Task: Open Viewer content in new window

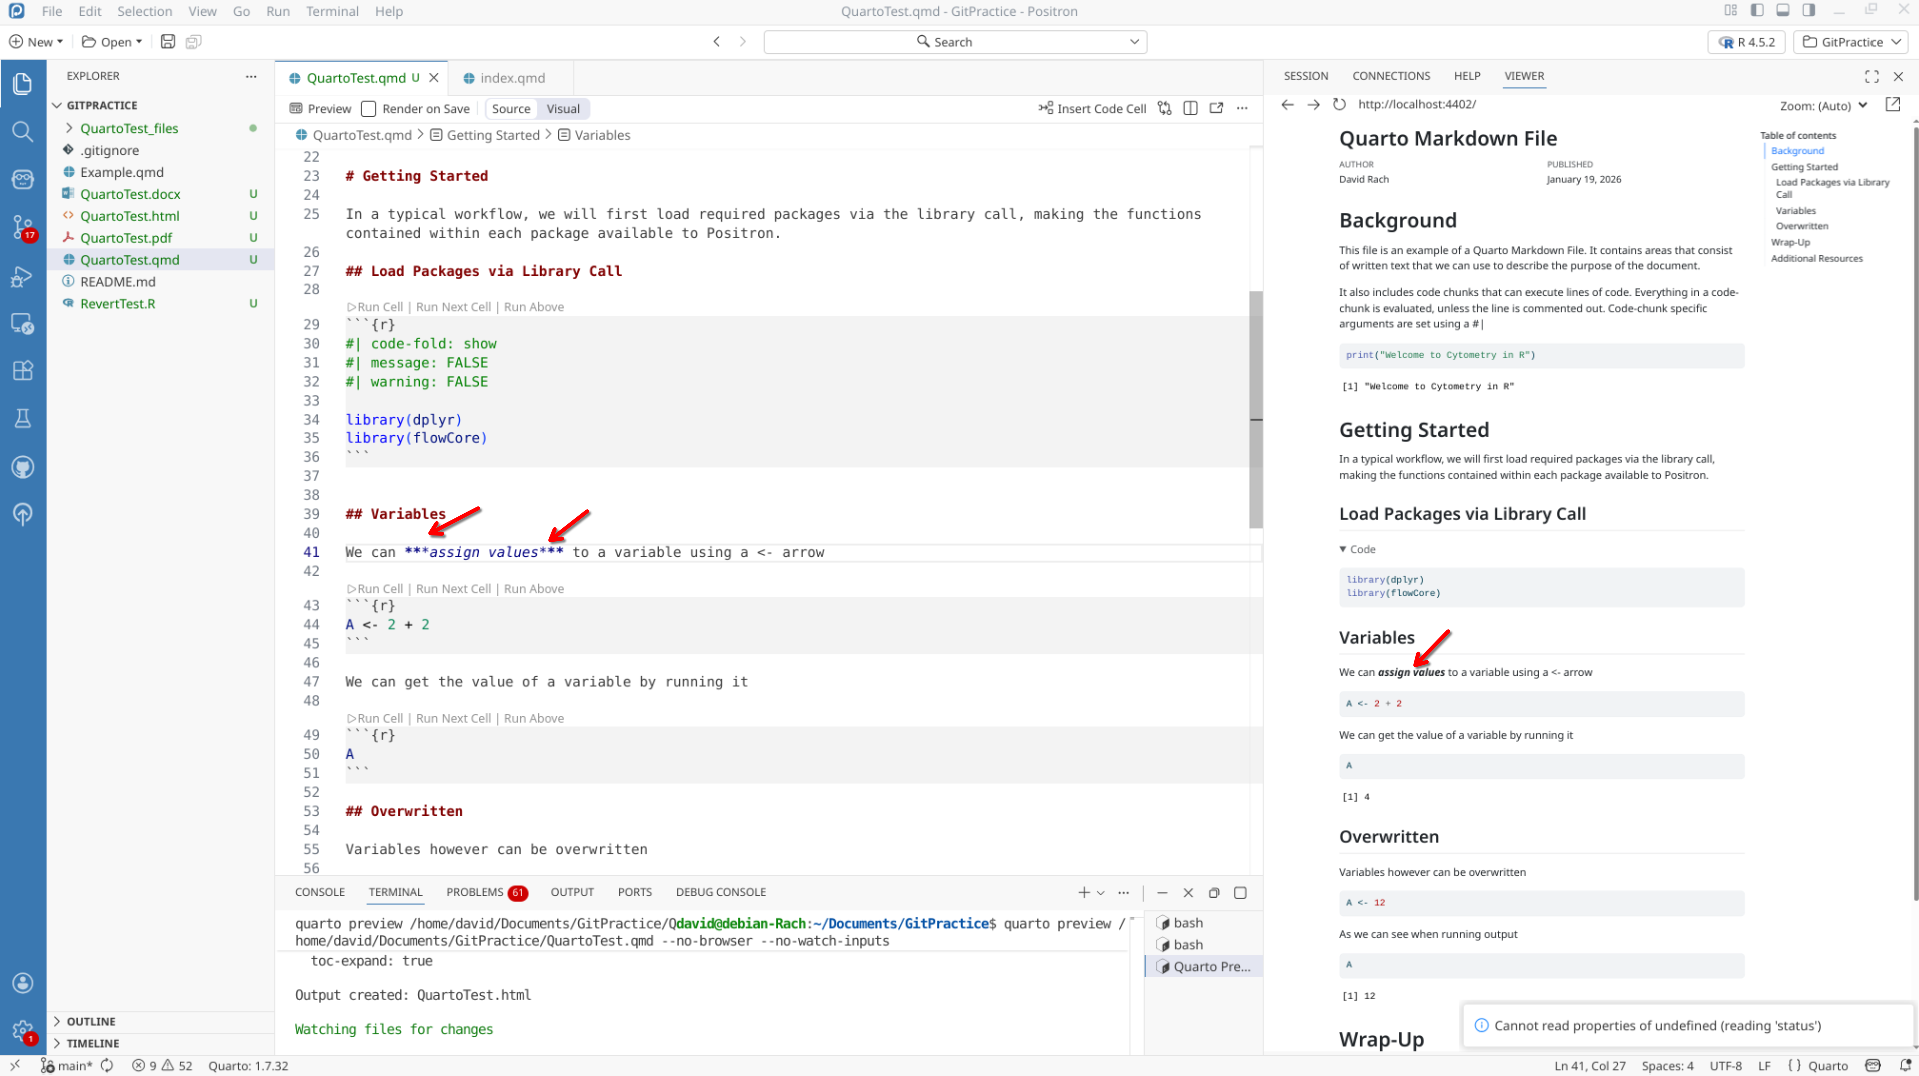Action: coord(1892,104)
